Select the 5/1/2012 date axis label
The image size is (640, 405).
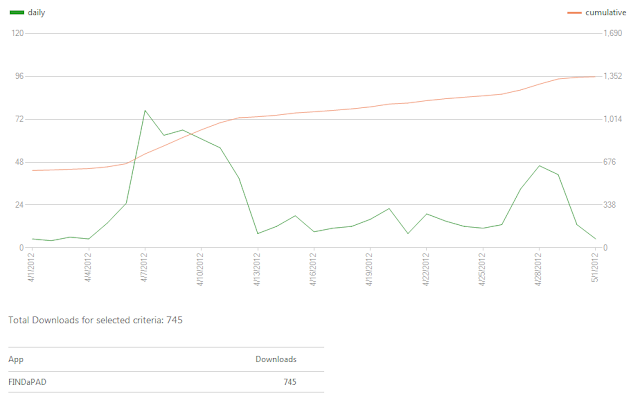[x=596, y=268]
